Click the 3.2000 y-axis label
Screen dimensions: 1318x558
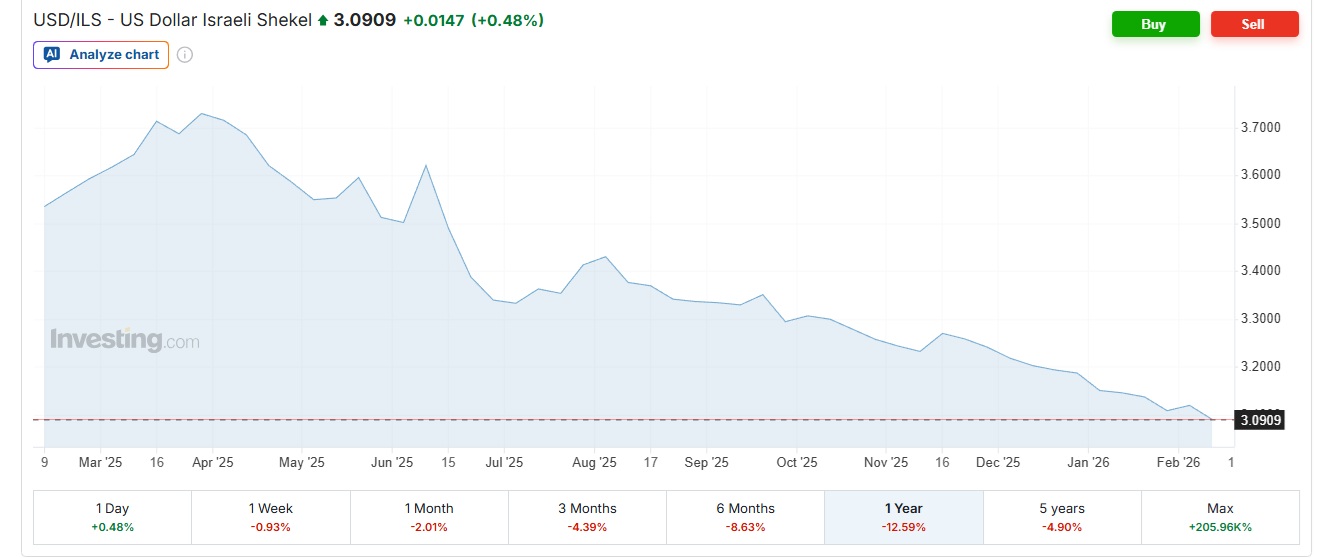pos(1261,366)
